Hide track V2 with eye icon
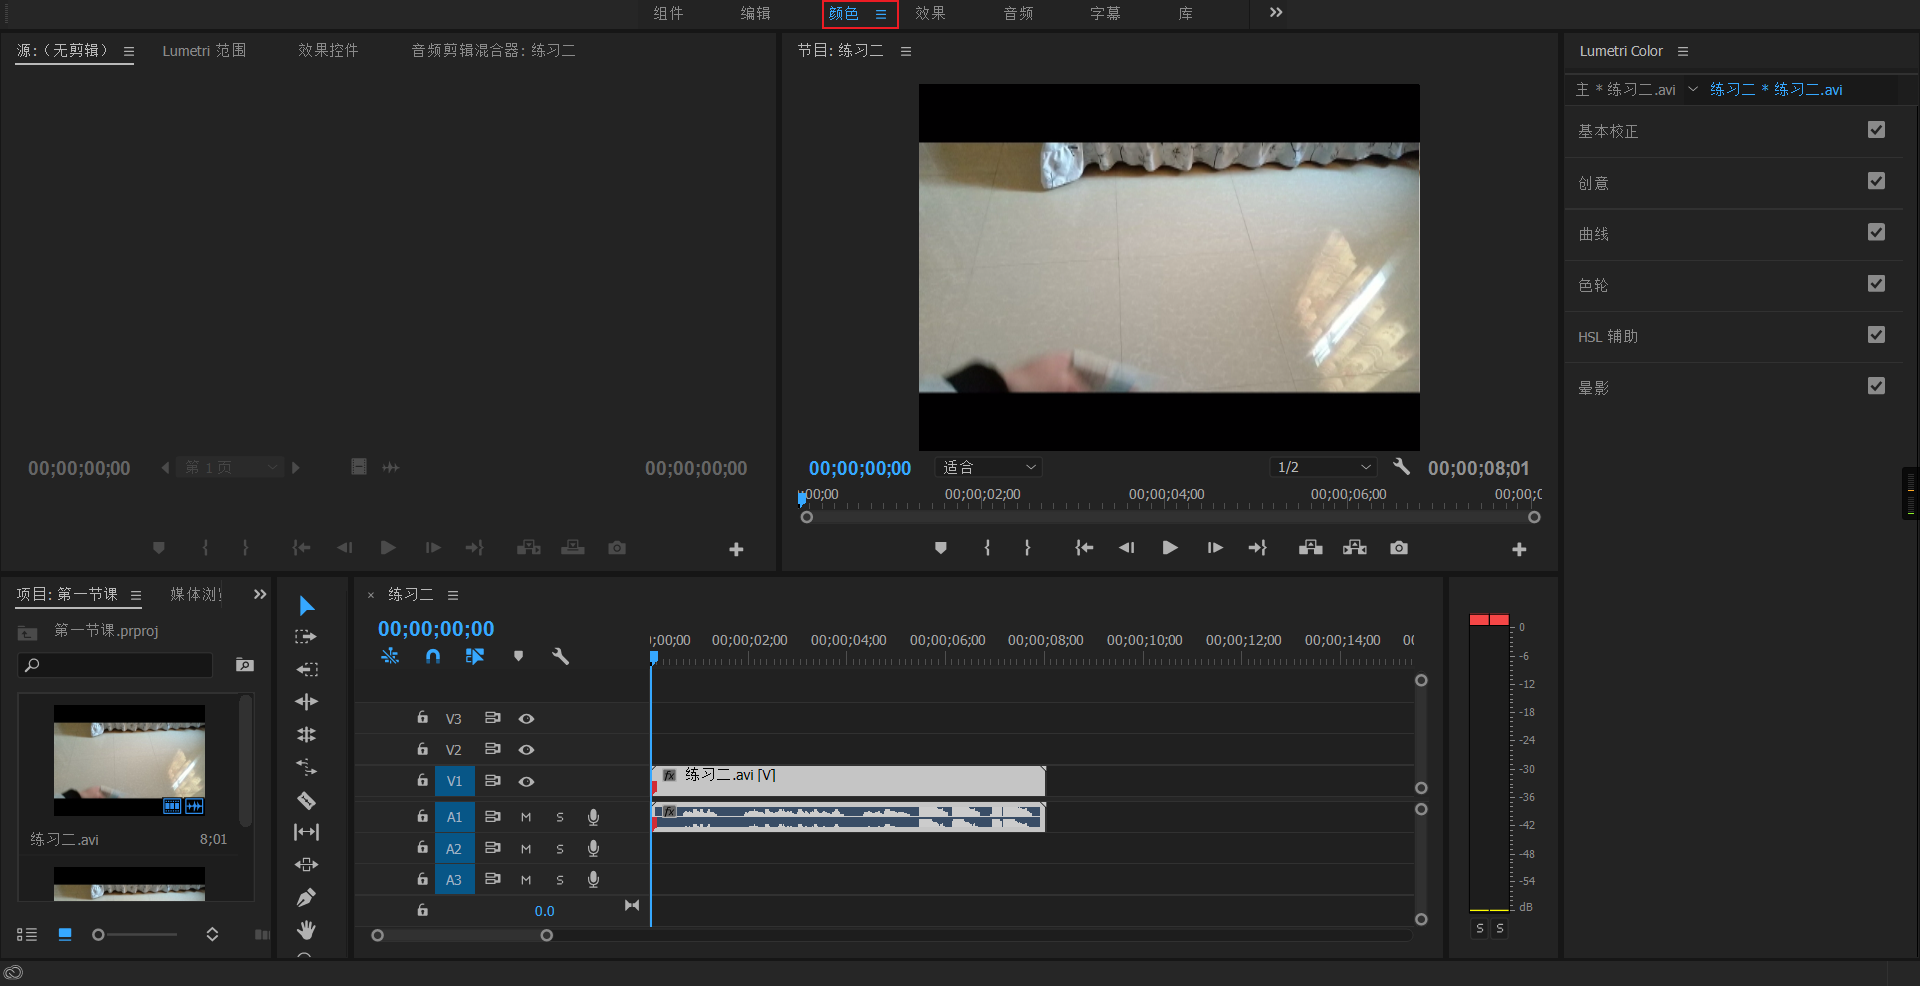 pyautogui.click(x=526, y=750)
